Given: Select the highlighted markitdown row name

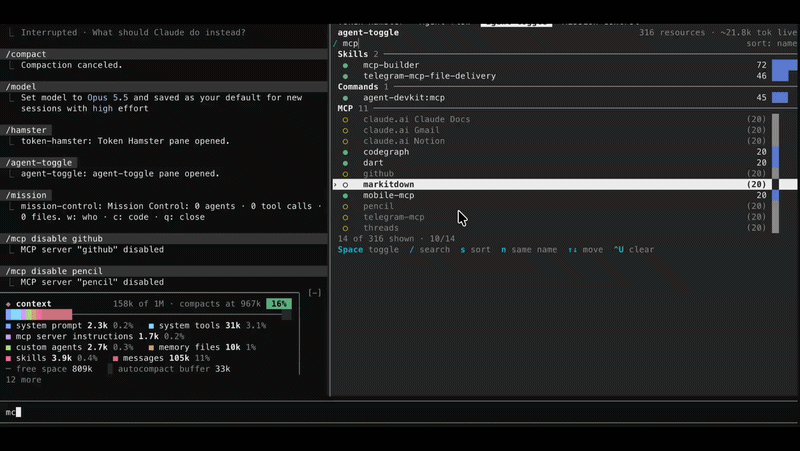Looking at the screenshot, I should [388, 185].
